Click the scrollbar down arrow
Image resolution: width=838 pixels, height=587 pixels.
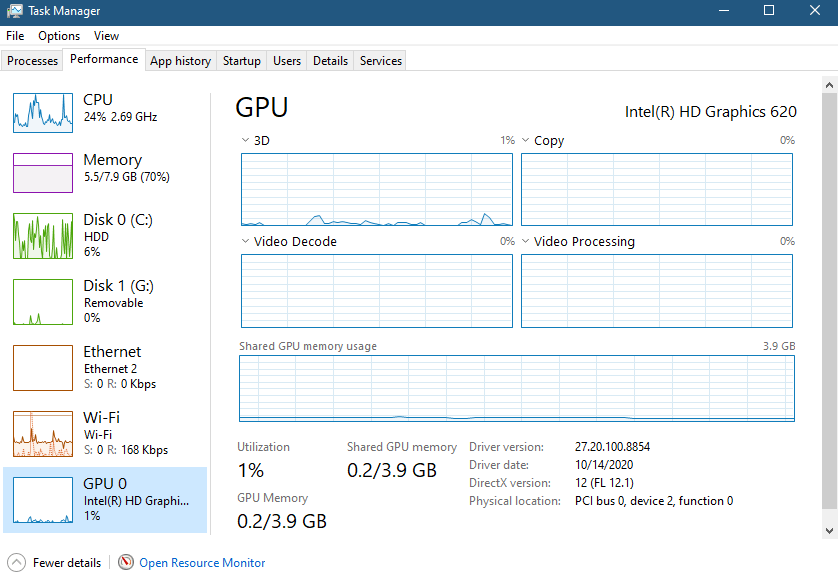point(829,531)
